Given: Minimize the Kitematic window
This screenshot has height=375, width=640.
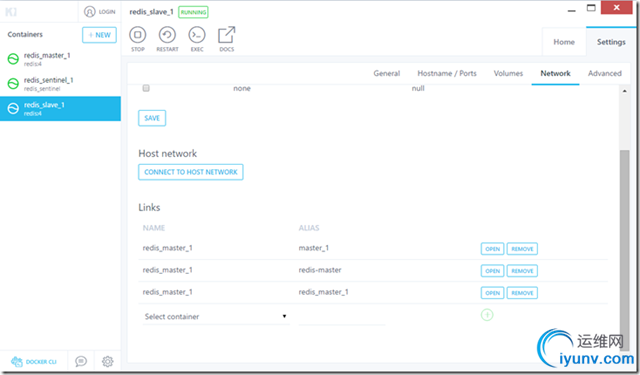Looking at the screenshot, I should (571, 10).
